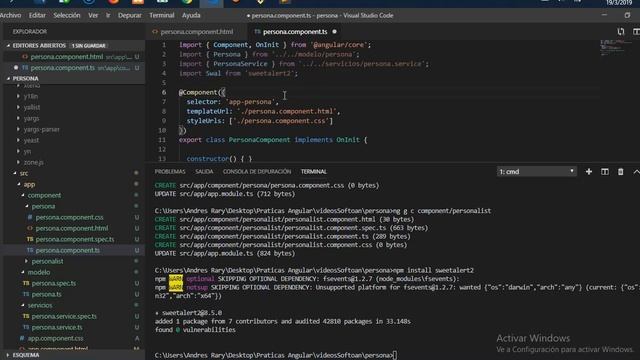The width and height of the screenshot is (640, 360).
Task: Open persona.component.ts in Editores Abiertos list
Action: pos(73,68)
